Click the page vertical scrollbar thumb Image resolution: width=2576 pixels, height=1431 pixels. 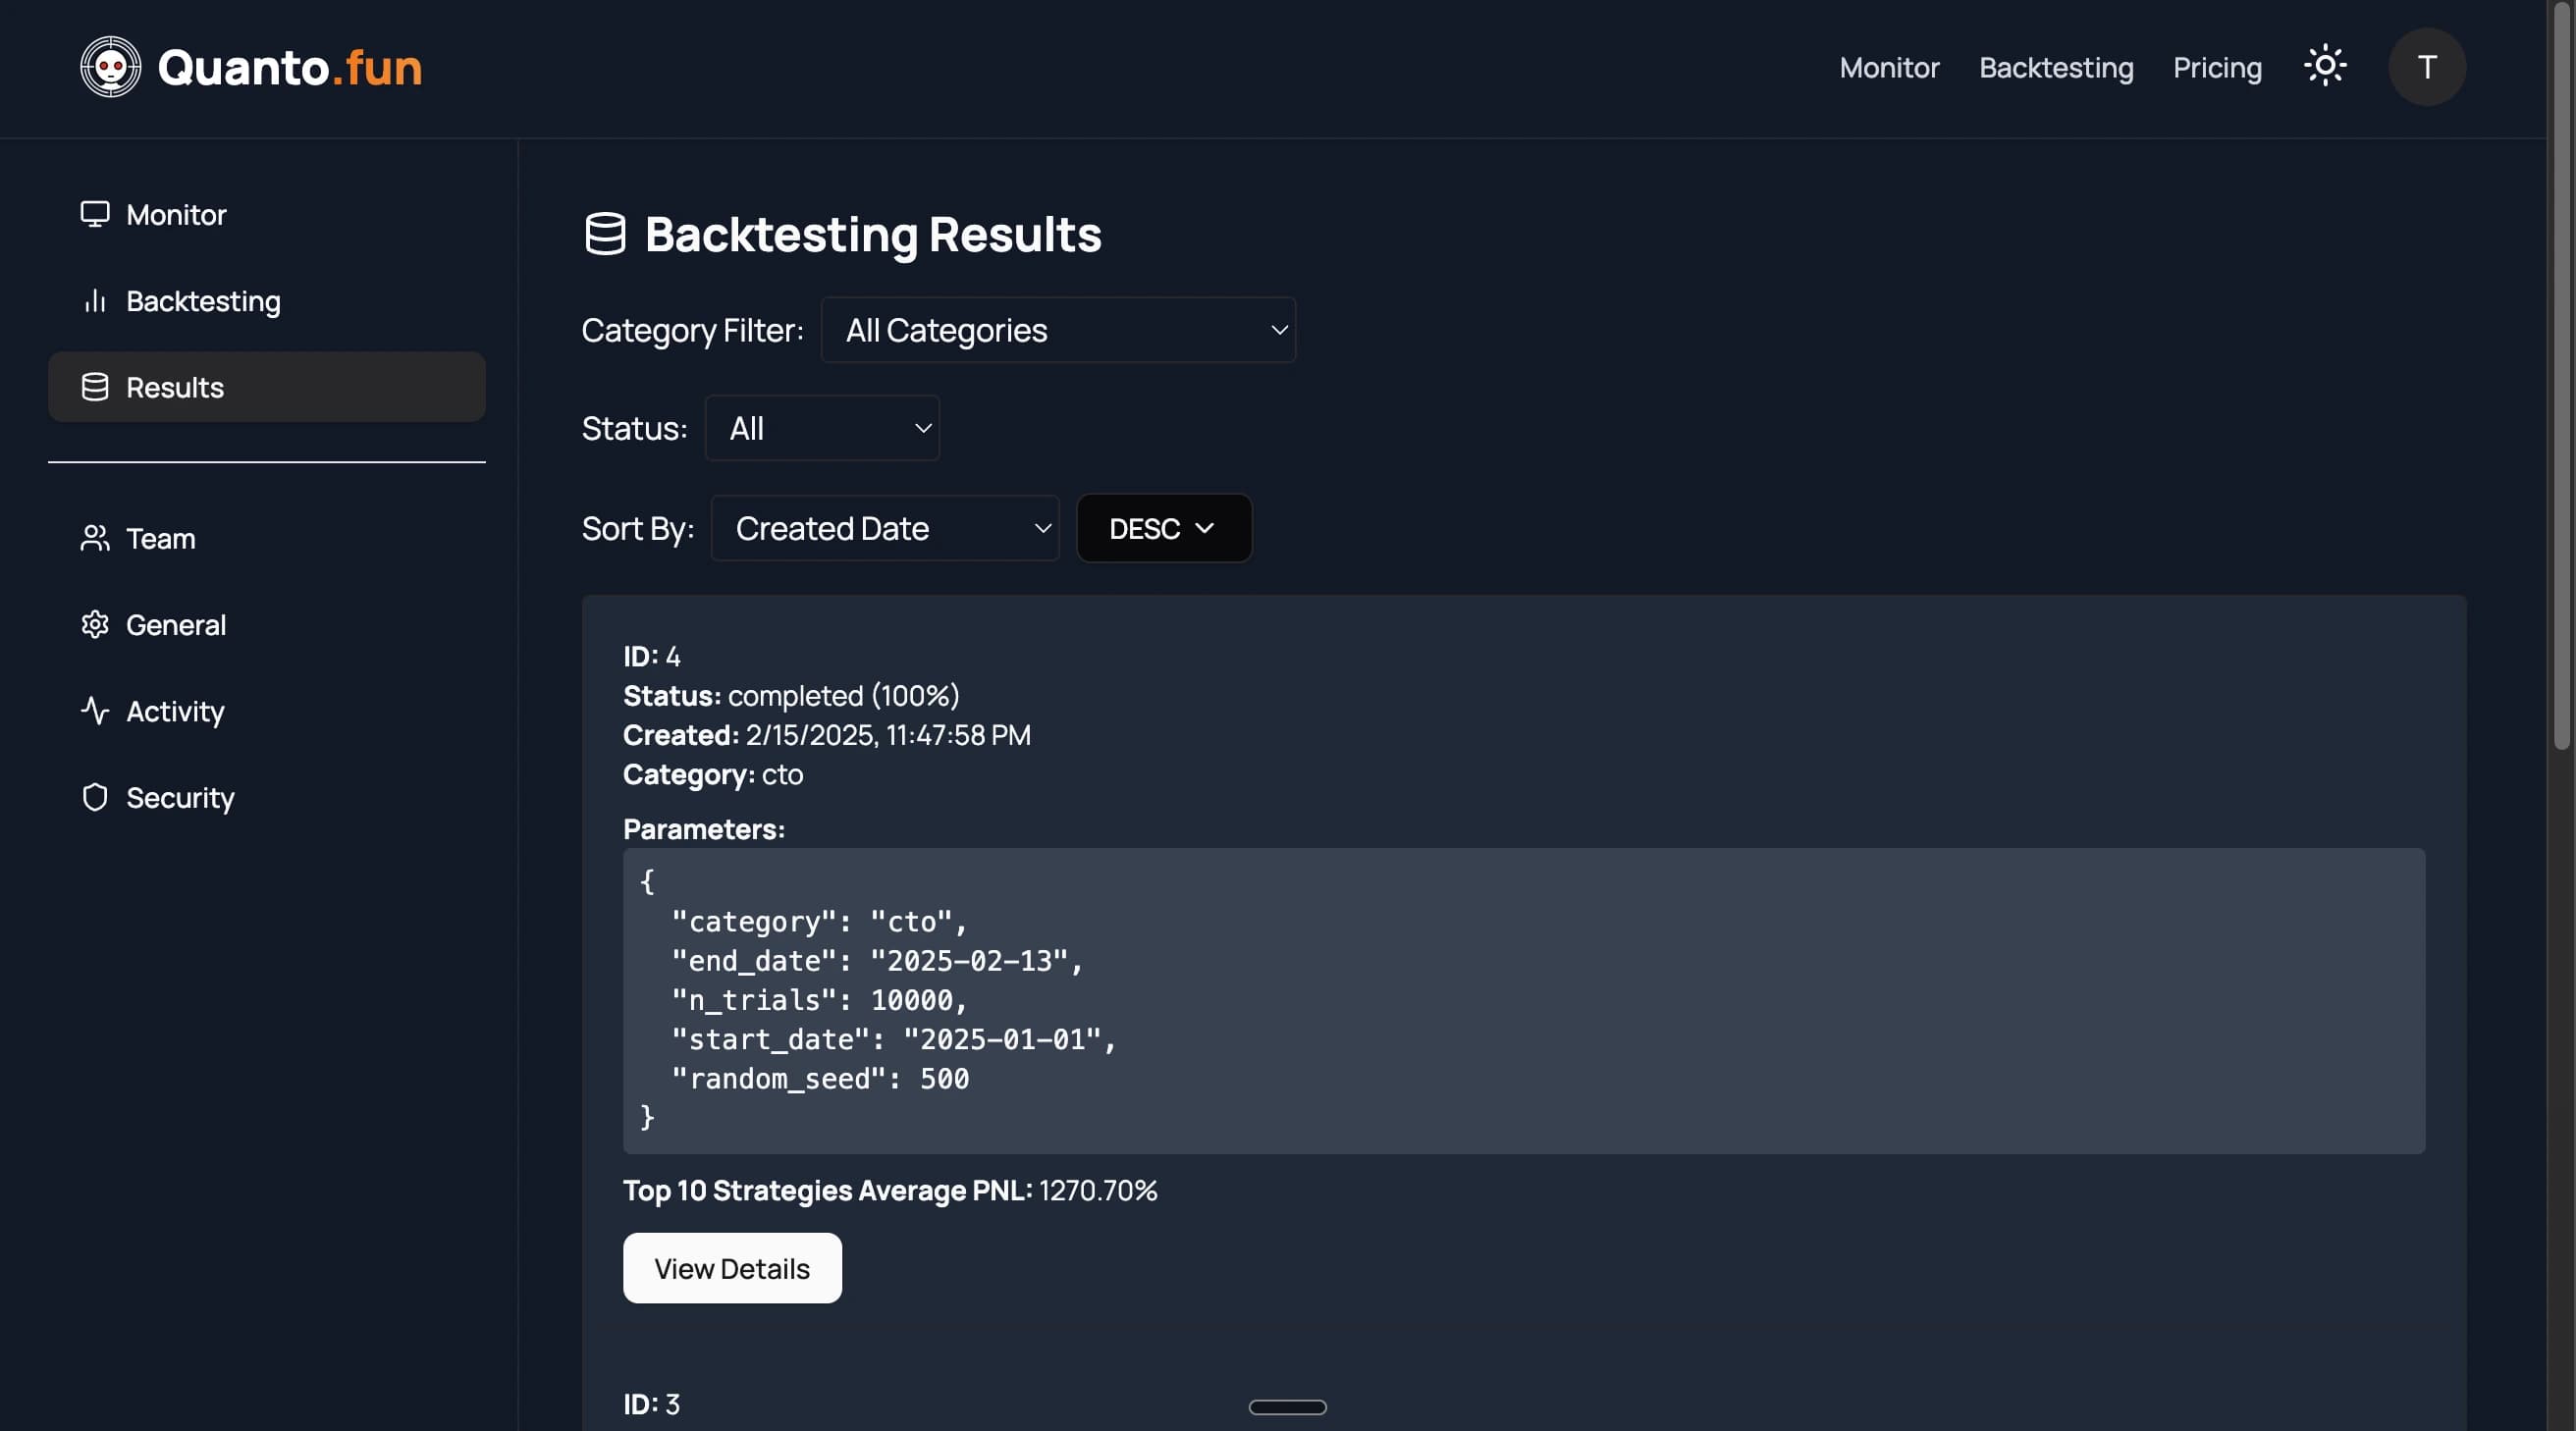(x=2561, y=375)
